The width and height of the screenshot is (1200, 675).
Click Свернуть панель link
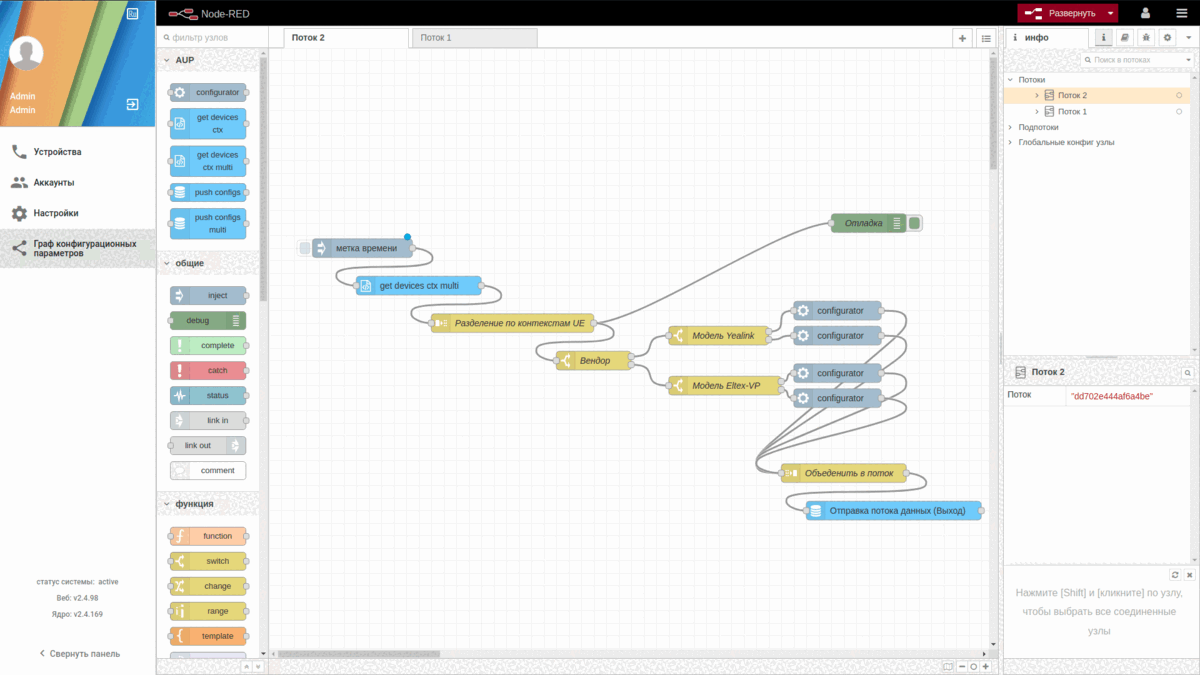[79, 653]
